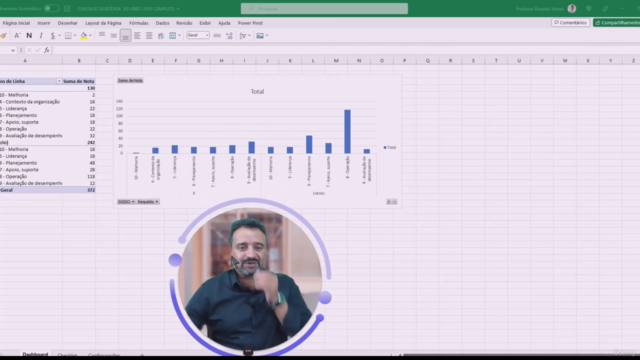640x360 pixels.
Task: Open the Power Pivot tab
Action: pos(250,23)
